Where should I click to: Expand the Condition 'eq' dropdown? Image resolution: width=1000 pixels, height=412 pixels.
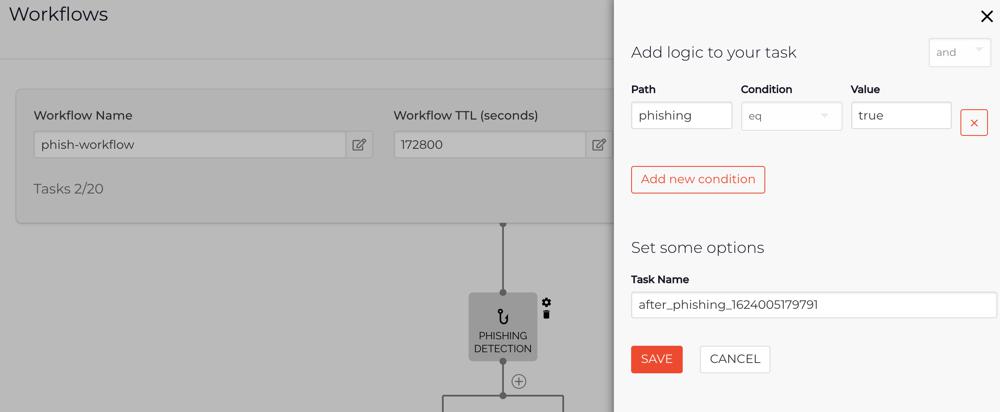coord(790,116)
